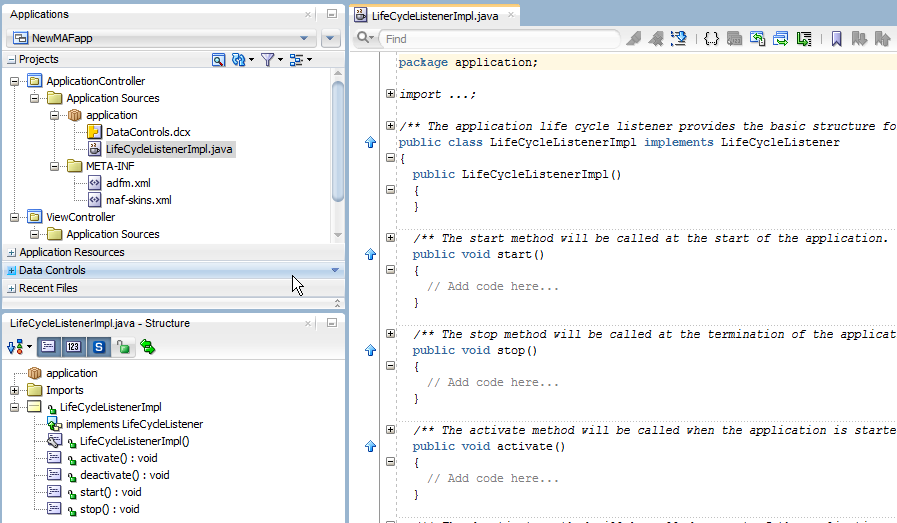Collapse the application package node
Viewport: 897px width, 523px height.
click(54, 116)
